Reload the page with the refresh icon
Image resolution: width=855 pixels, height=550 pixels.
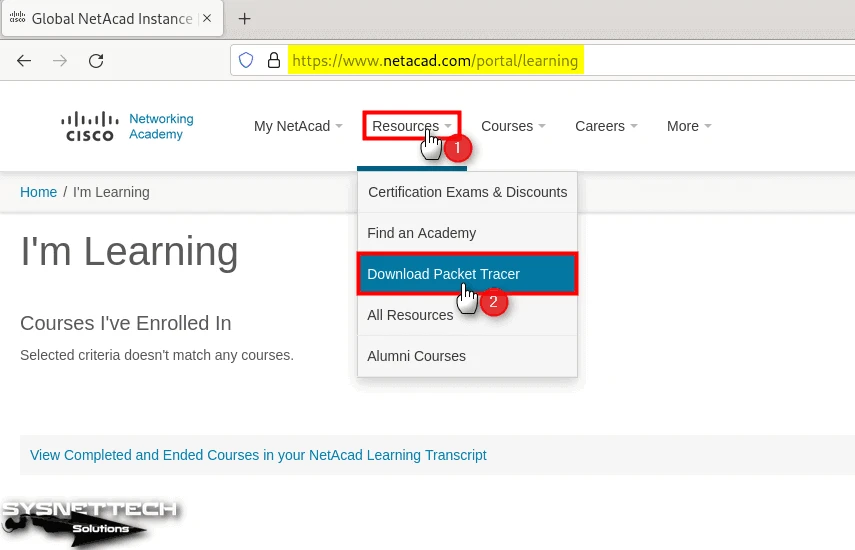[x=96, y=61]
